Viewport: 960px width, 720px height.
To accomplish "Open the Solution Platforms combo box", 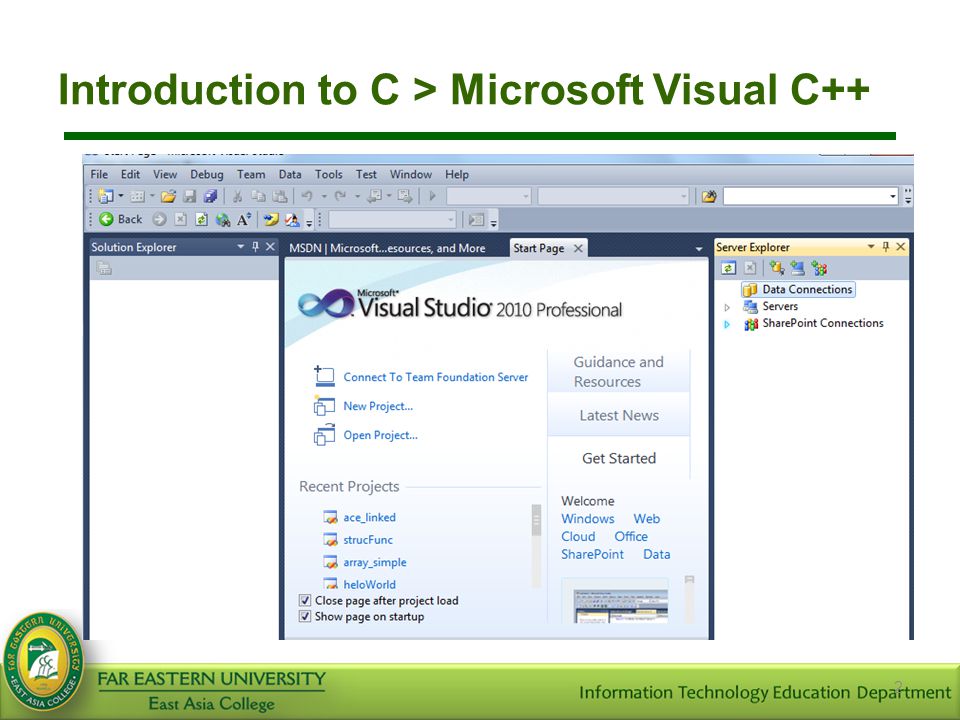I will (x=613, y=197).
